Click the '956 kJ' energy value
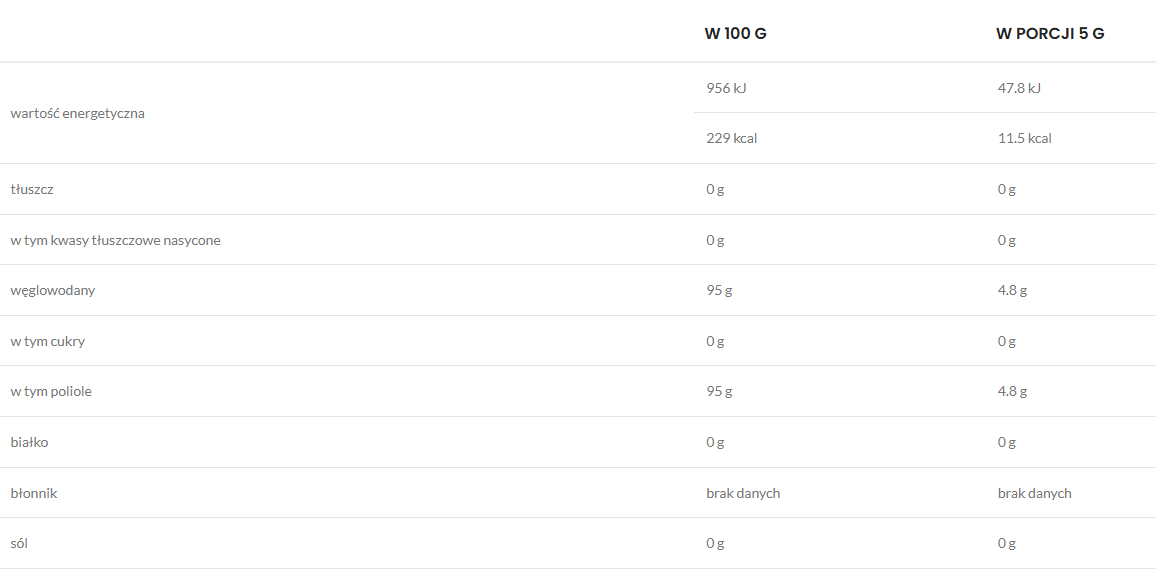 [x=726, y=88]
